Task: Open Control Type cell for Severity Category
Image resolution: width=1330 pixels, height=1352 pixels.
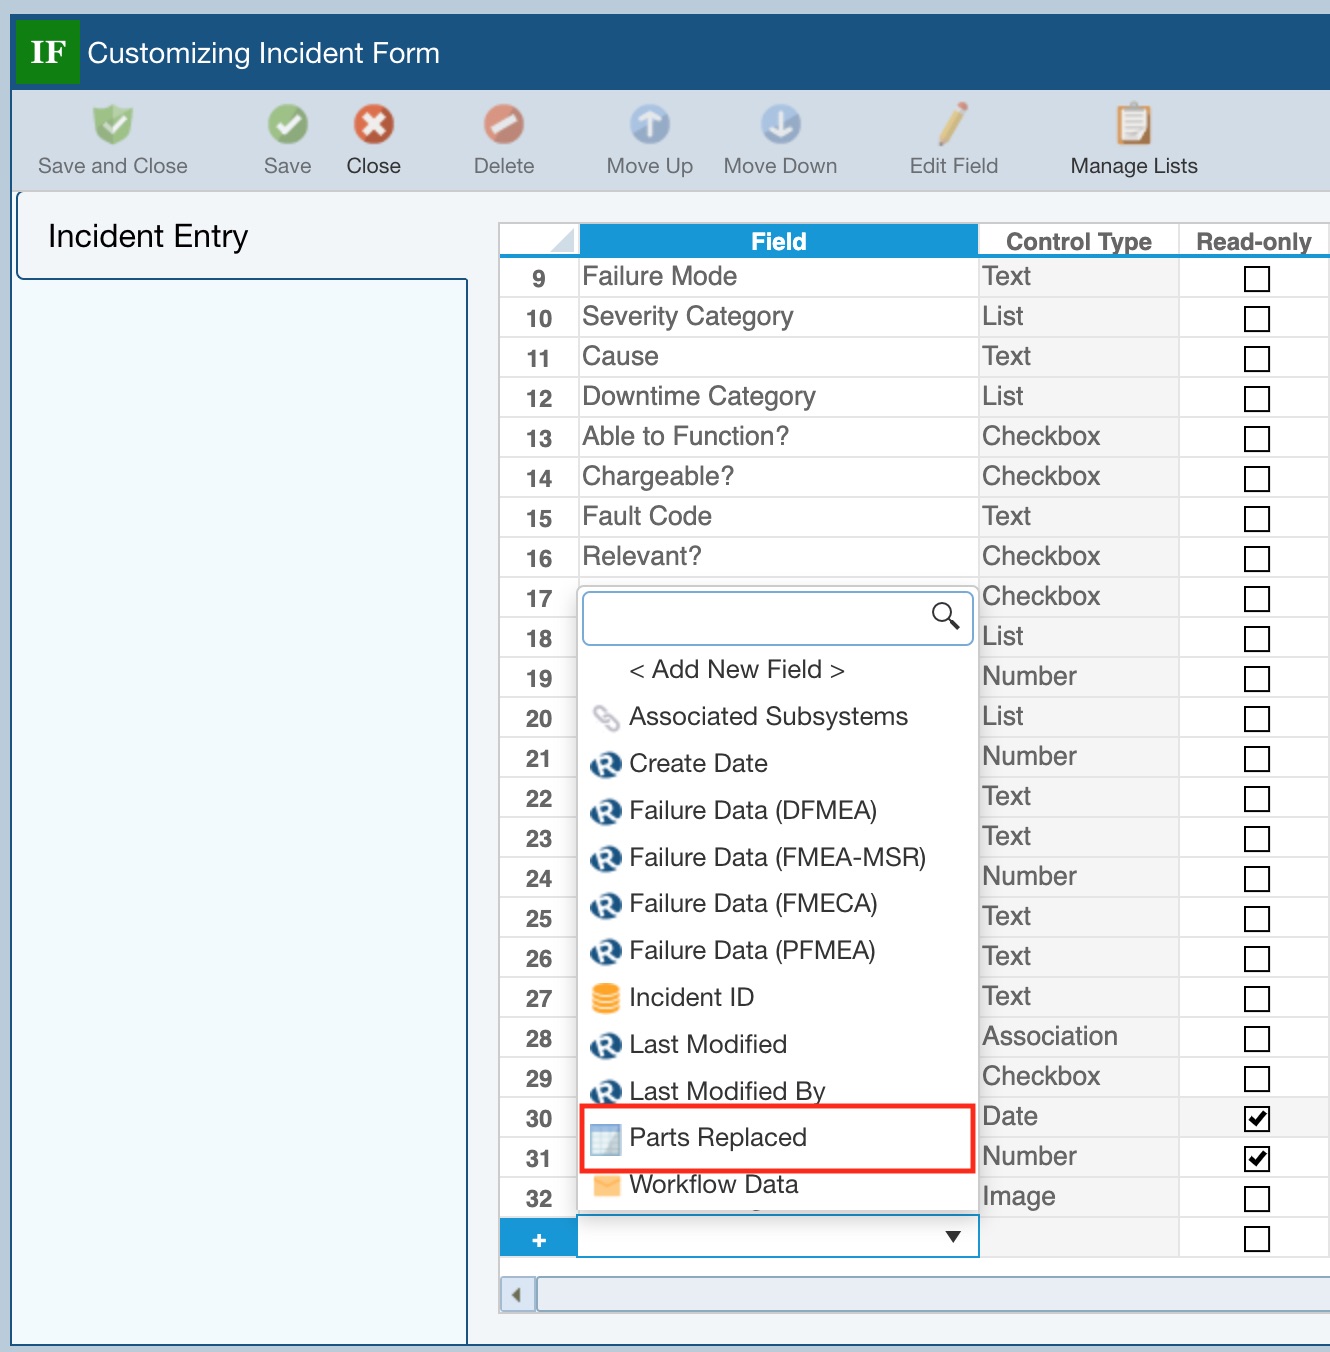Action: 1077,317
